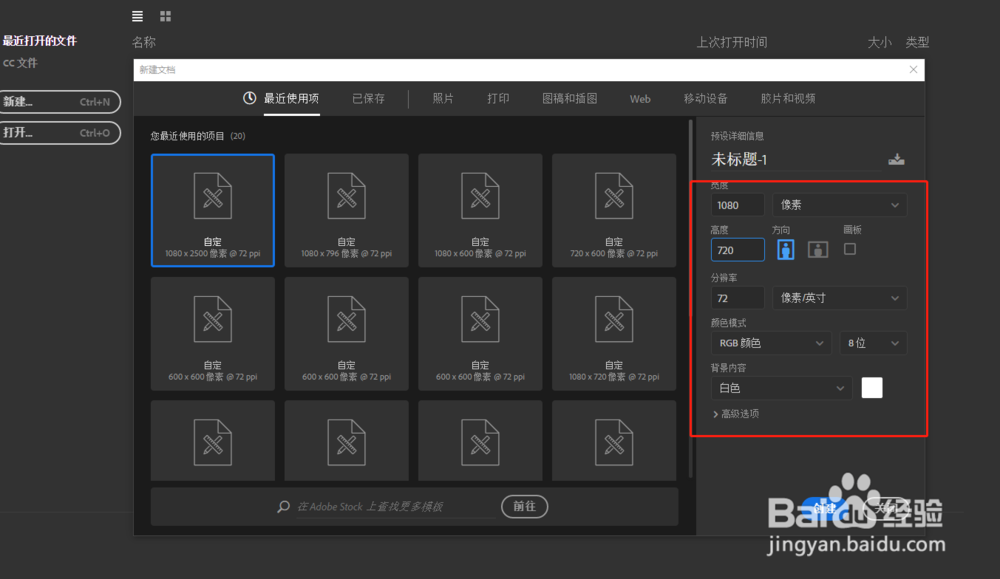Click the white background color swatch

coord(872,387)
